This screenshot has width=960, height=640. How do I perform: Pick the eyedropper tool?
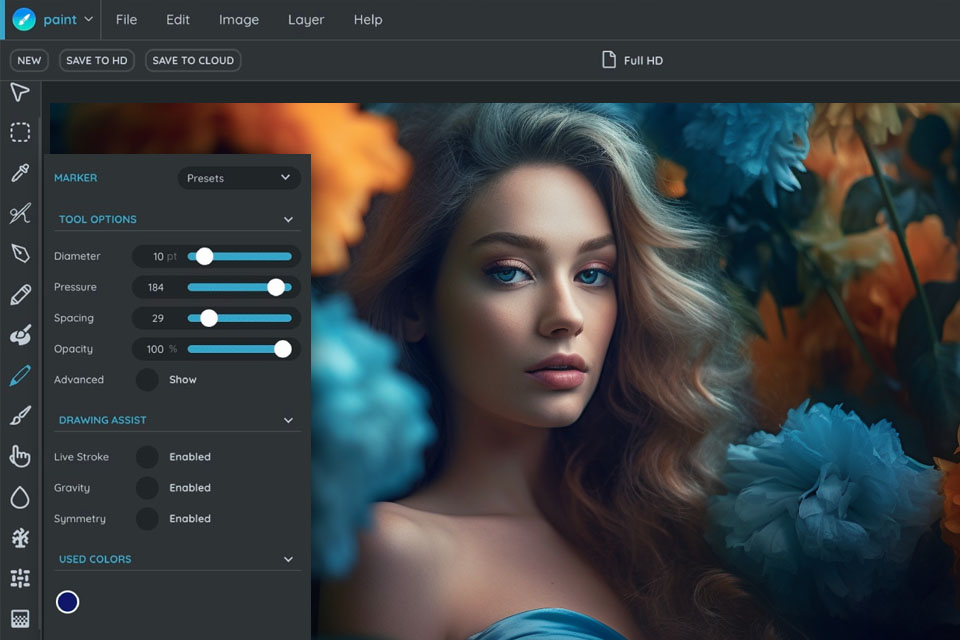point(19,172)
